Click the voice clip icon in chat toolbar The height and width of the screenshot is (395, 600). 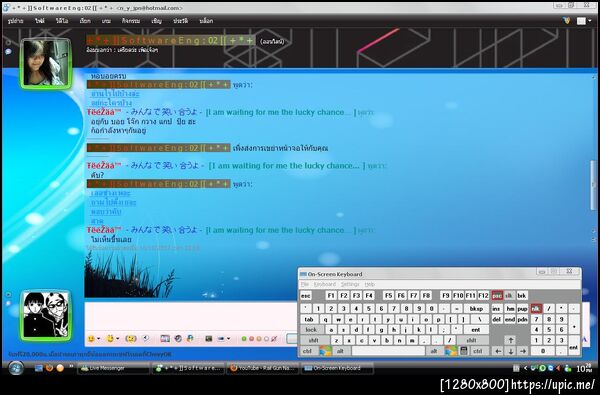tap(146, 338)
